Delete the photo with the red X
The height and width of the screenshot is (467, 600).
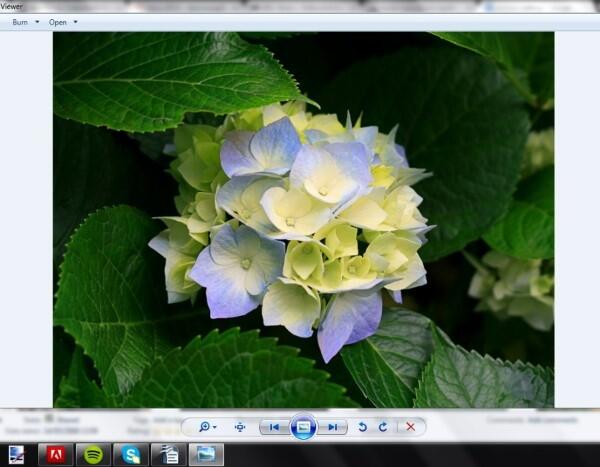(411, 427)
